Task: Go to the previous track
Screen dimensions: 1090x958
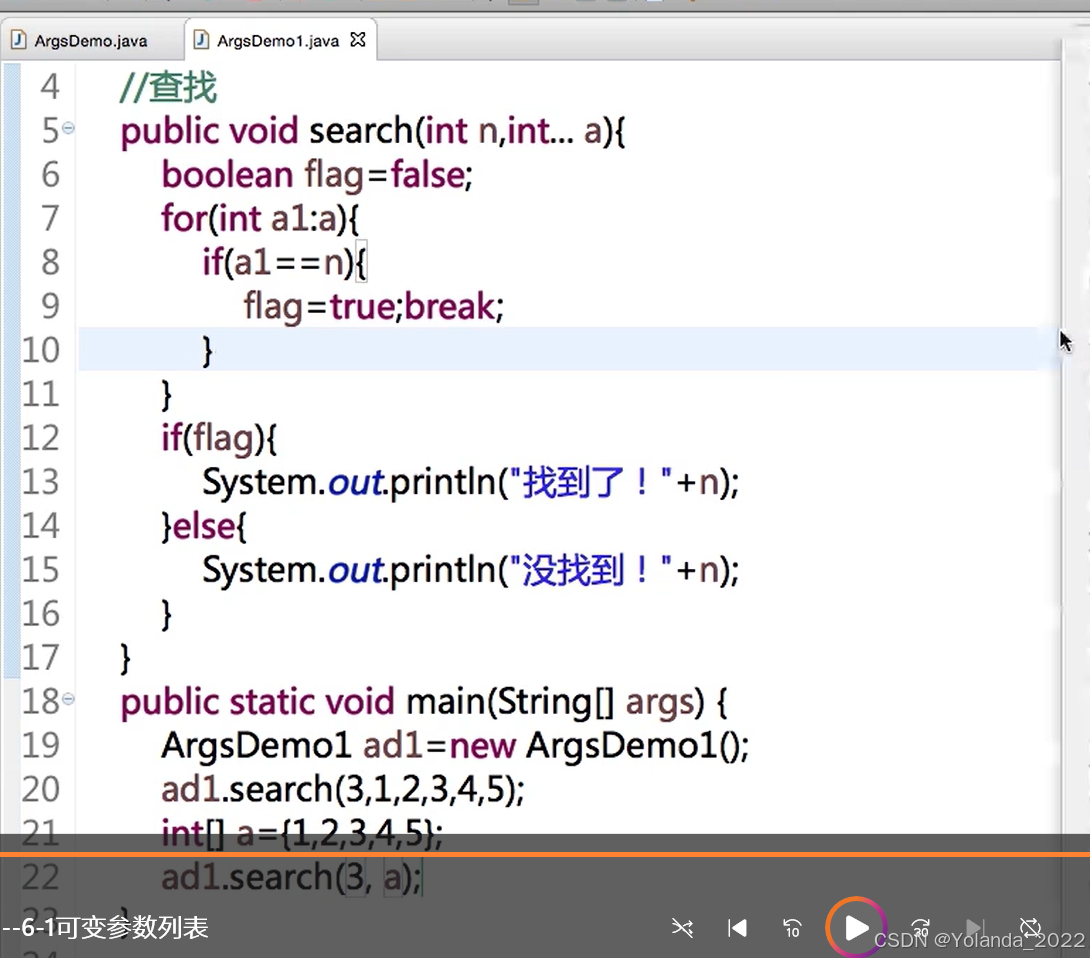Action: pos(737,928)
